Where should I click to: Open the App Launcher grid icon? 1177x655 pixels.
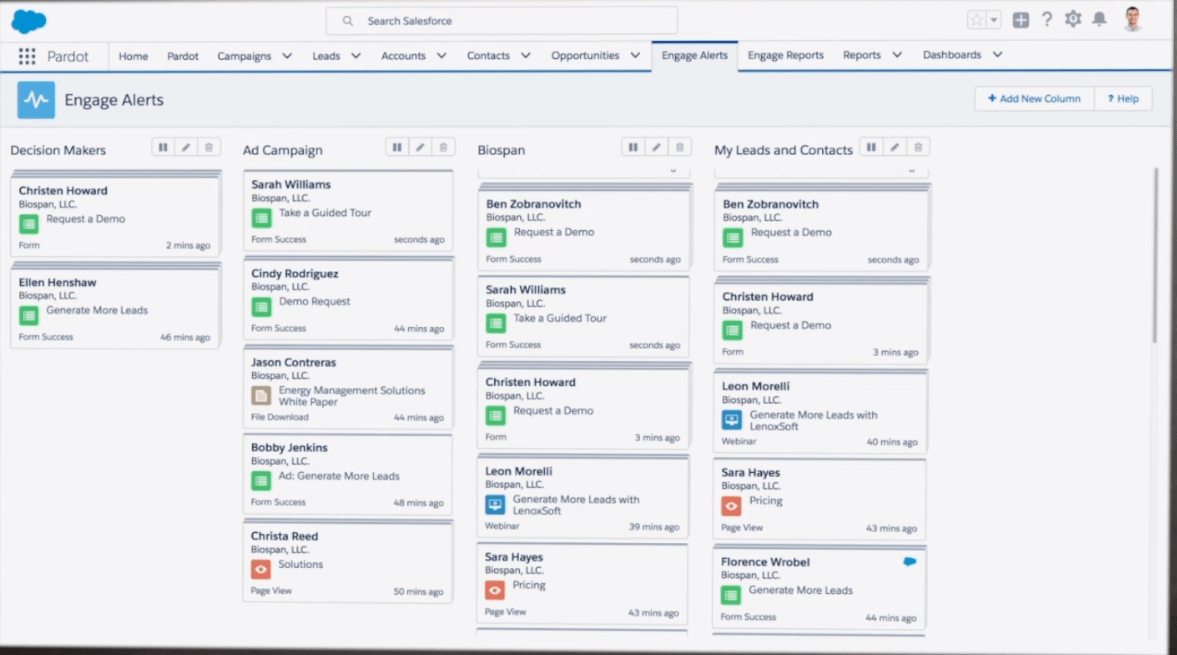[x=27, y=56]
